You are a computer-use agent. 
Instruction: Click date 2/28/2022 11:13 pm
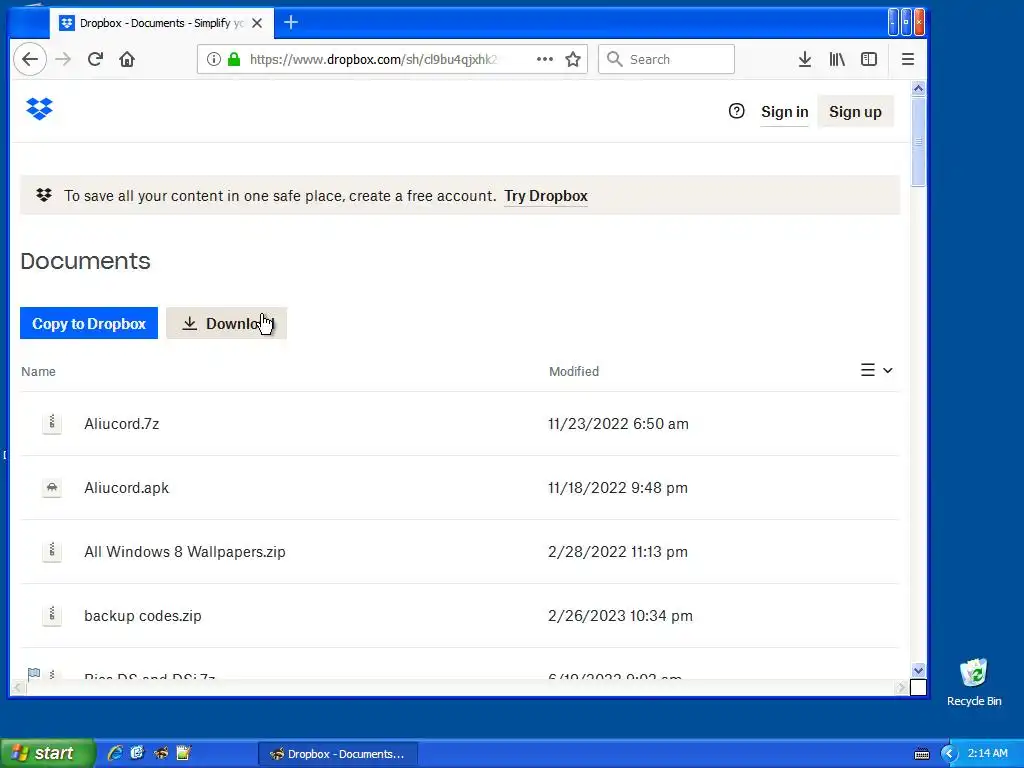(x=618, y=552)
